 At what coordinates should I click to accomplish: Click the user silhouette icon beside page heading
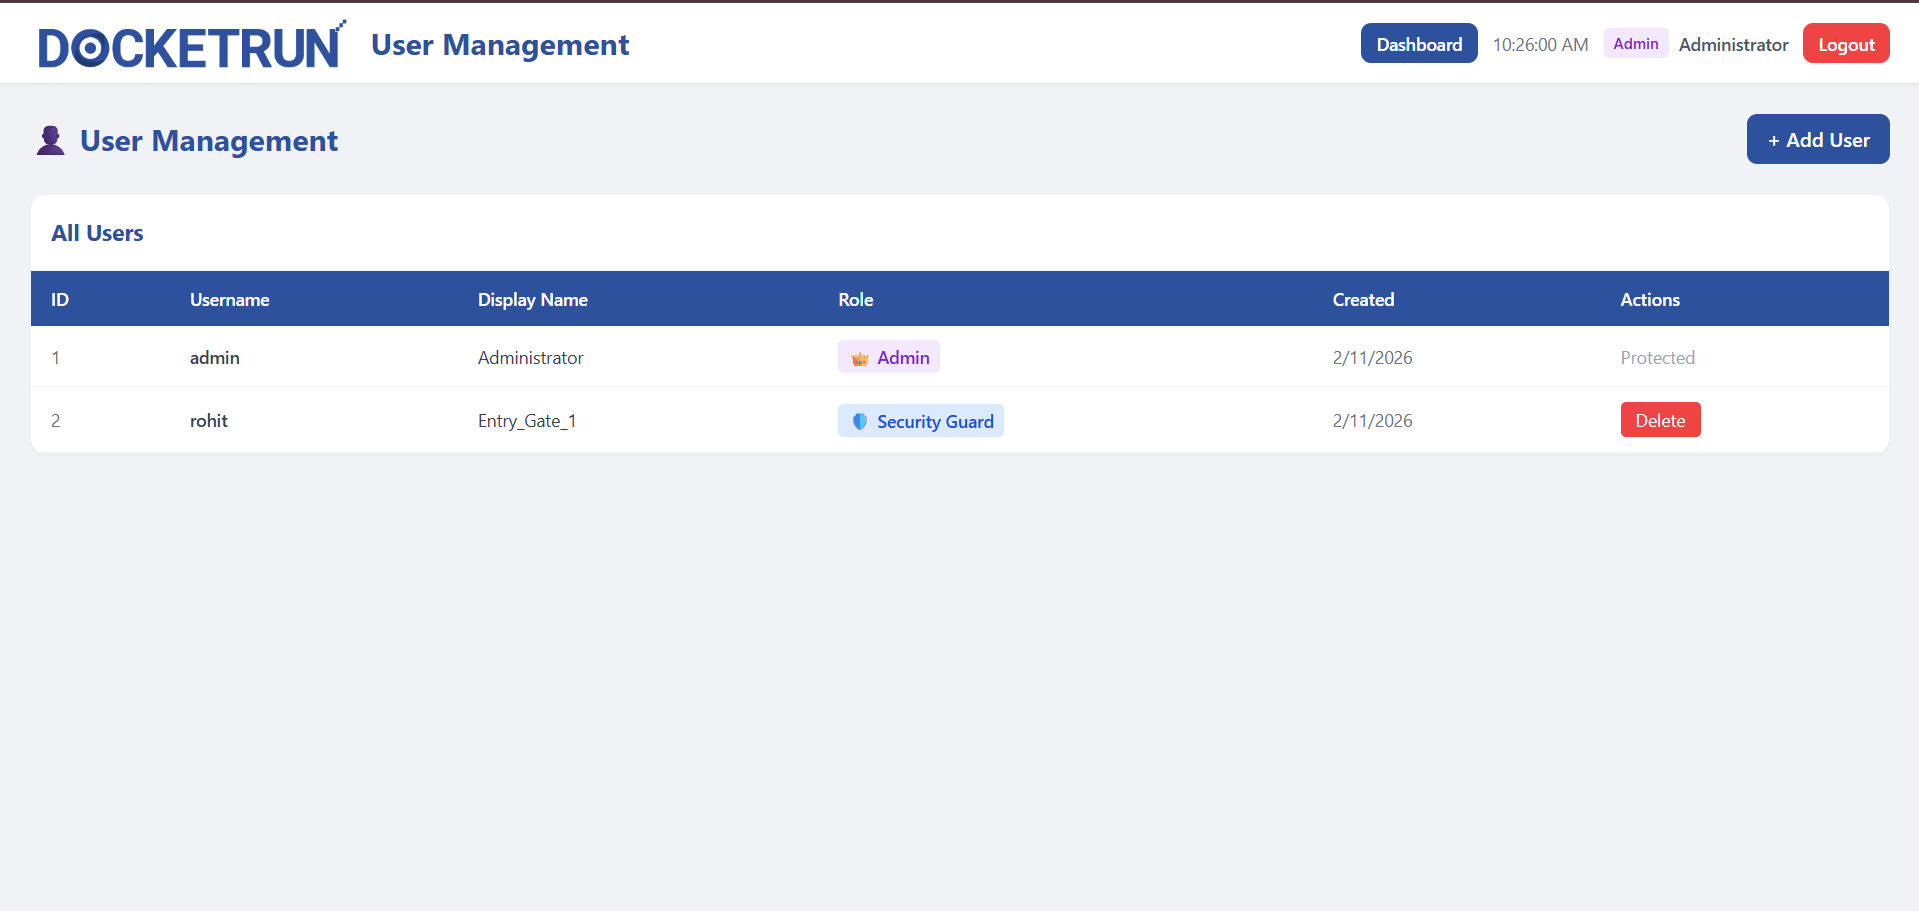point(51,141)
